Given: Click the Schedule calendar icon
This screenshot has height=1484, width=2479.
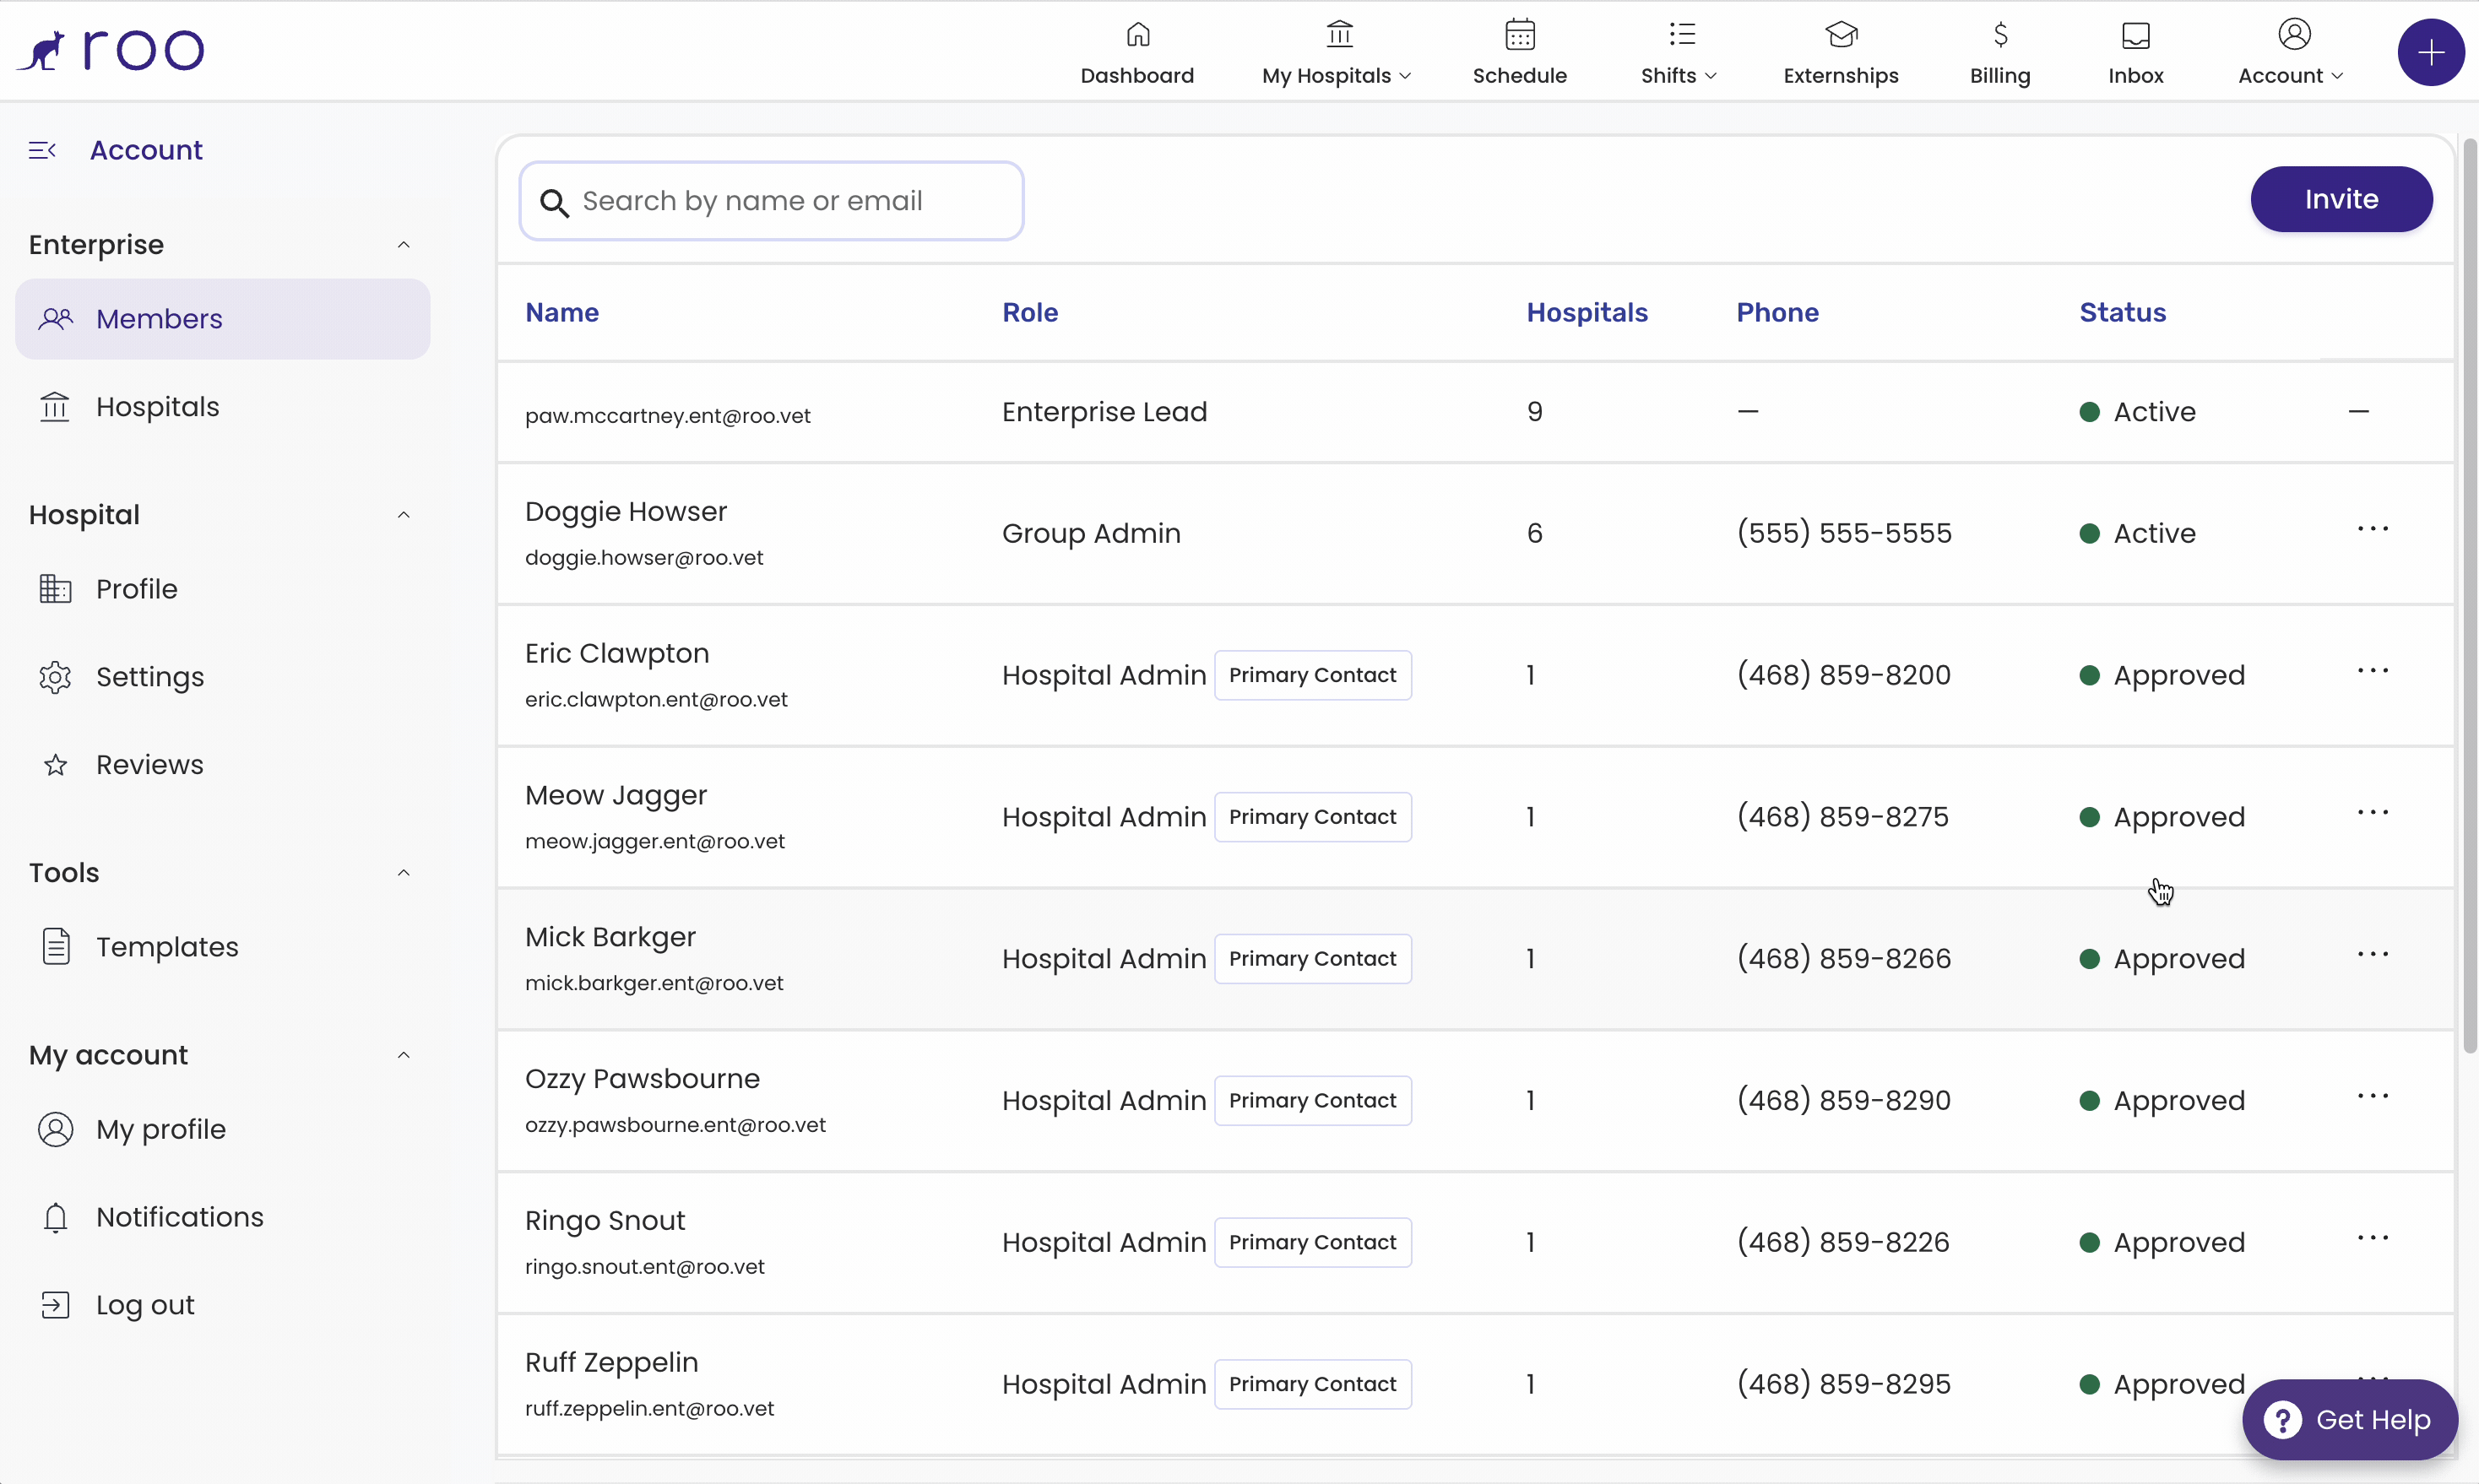Looking at the screenshot, I should [1520, 35].
